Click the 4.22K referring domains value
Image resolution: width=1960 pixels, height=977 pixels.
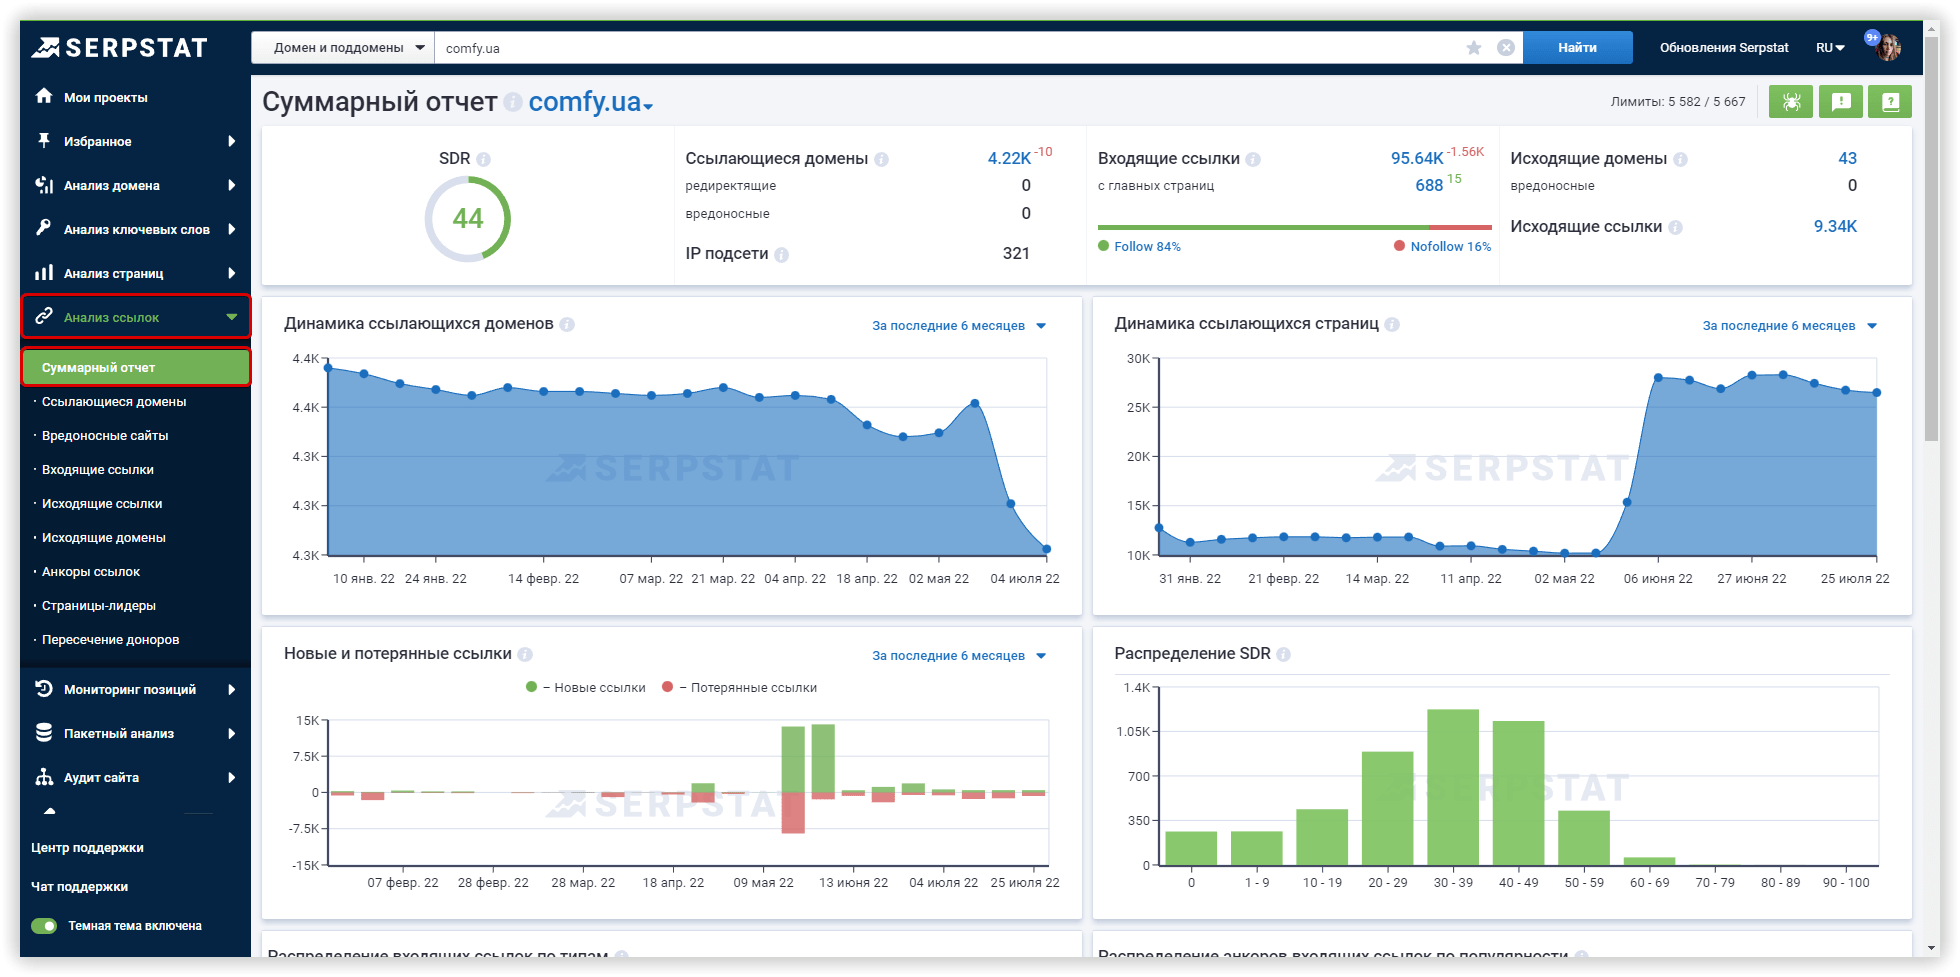(1009, 158)
